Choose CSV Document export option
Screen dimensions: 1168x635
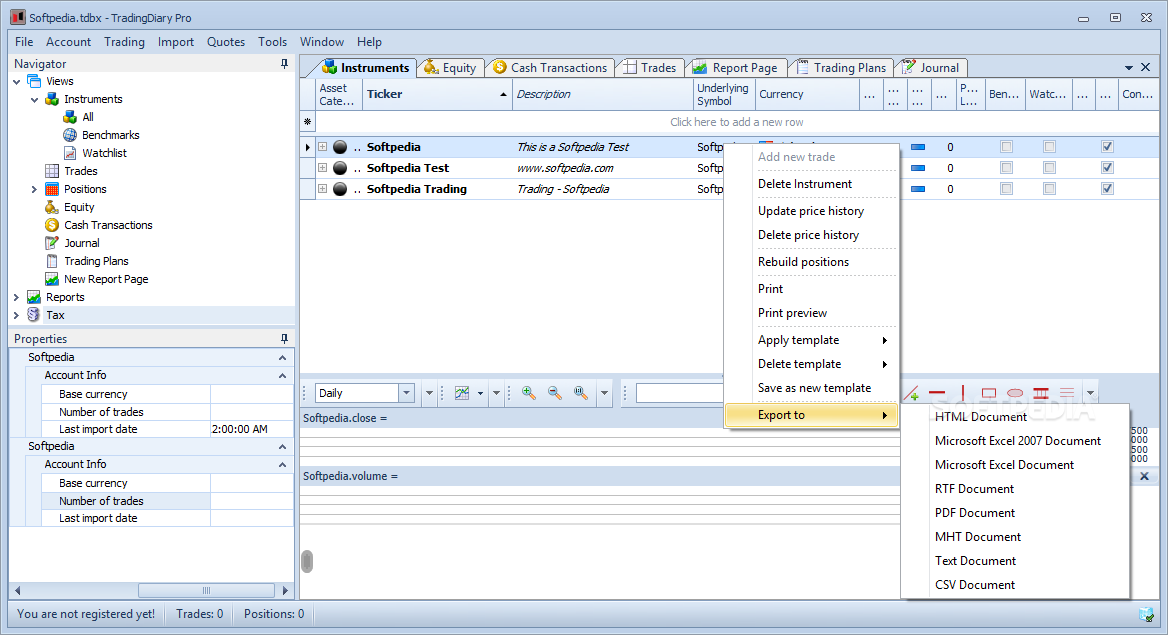[x=975, y=585]
